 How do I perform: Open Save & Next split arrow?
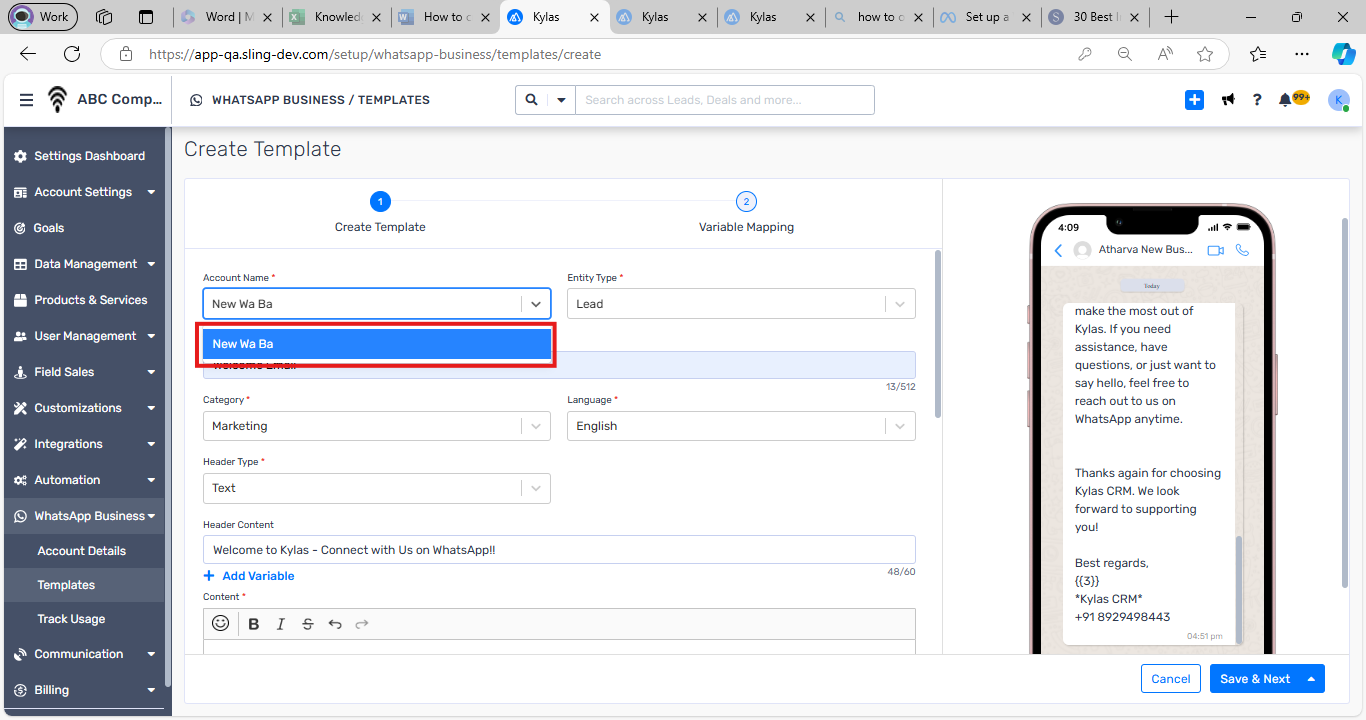[1312, 678]
